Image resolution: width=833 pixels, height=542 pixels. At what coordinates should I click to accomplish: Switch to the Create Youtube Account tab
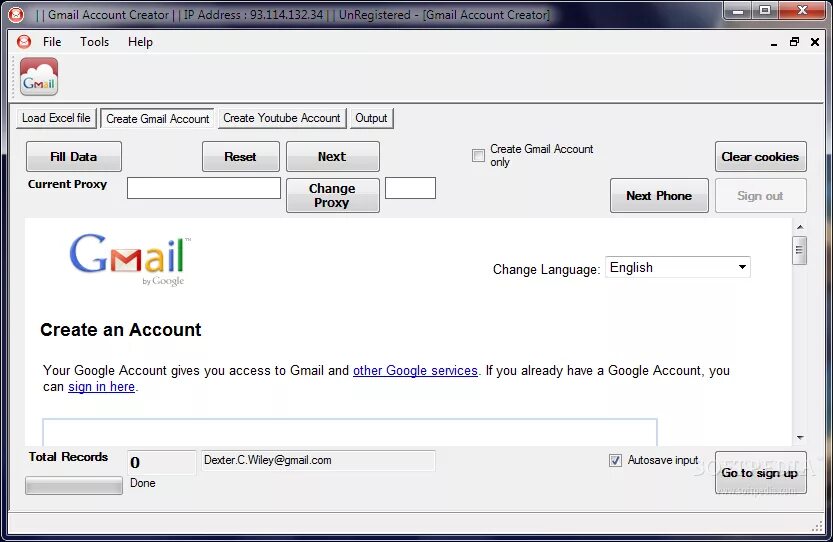(x=282, y=118)
